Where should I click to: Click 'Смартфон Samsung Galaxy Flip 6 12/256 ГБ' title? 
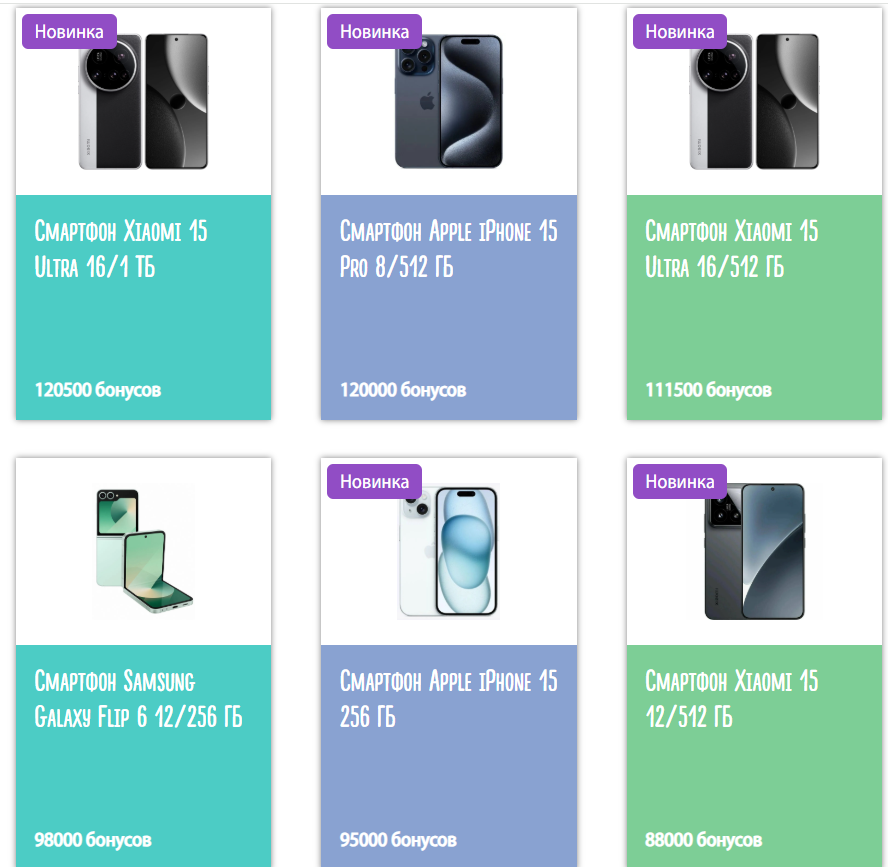(x=138, y=699)
